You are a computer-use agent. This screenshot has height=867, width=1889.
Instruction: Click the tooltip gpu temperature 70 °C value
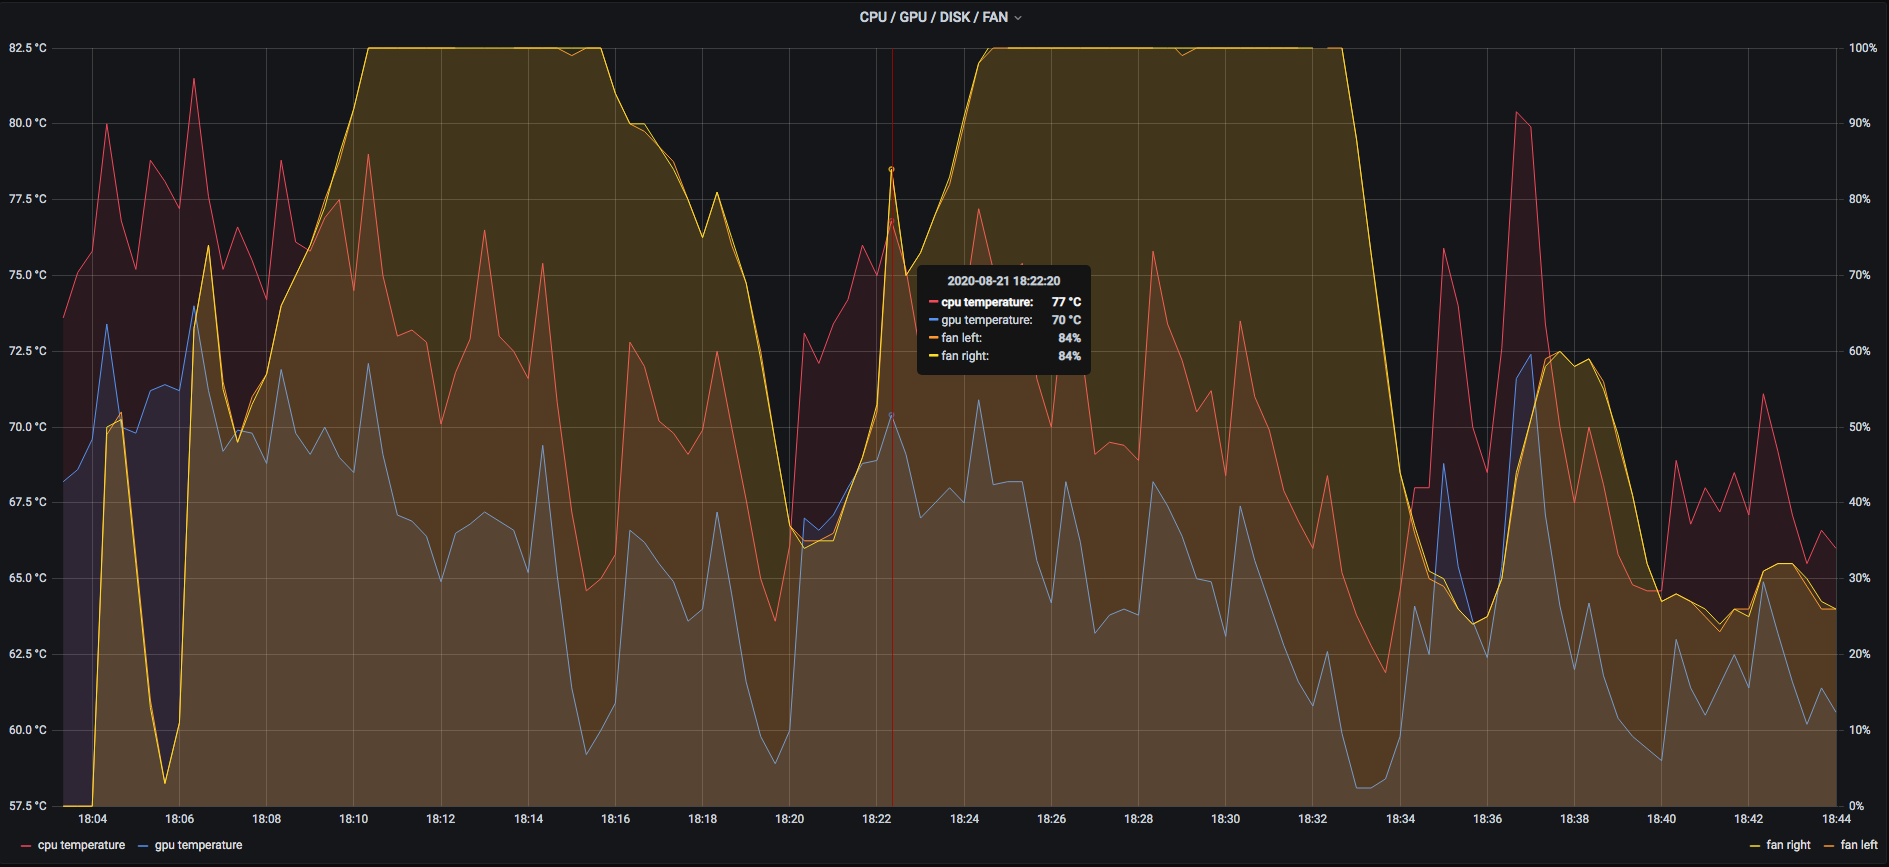coord(1066,320)
